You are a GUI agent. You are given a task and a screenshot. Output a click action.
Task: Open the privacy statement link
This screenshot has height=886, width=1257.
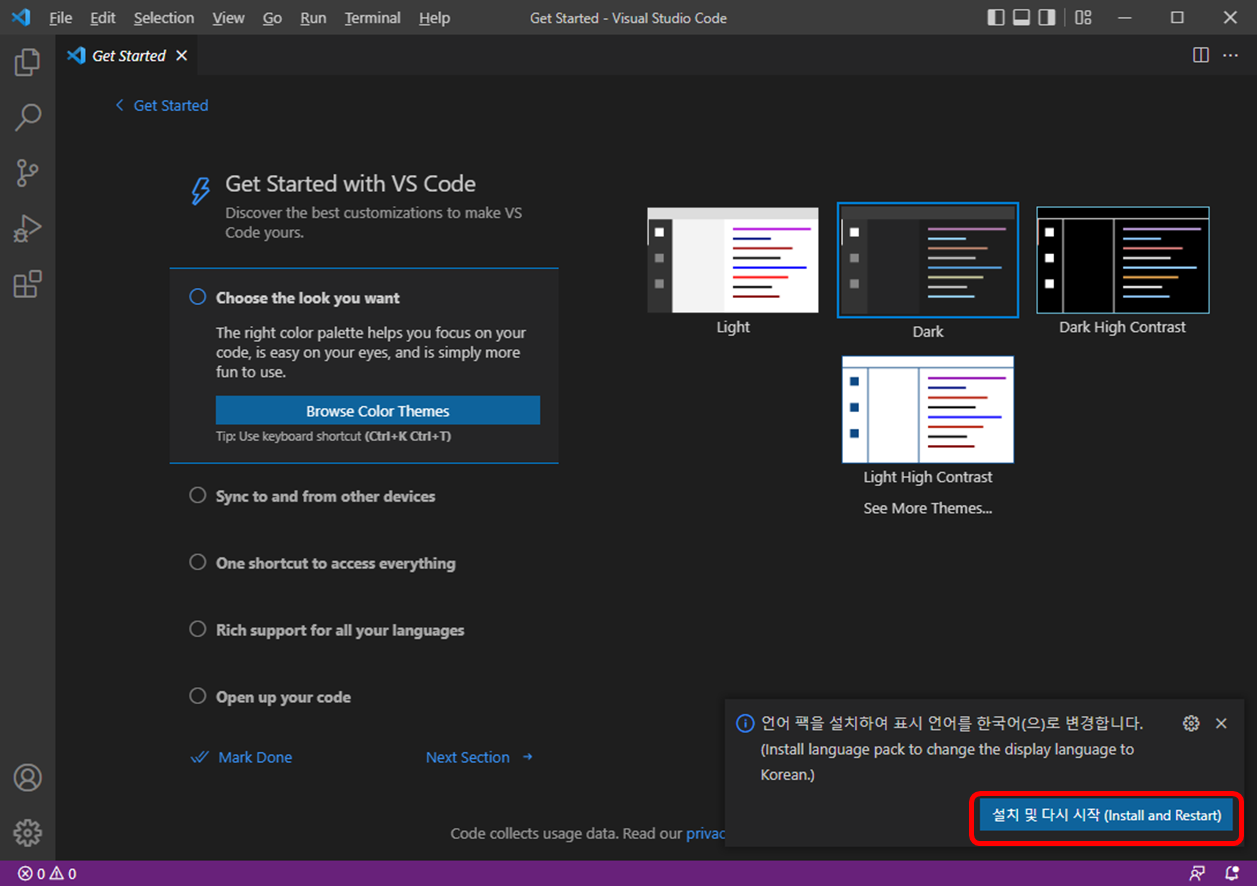[x=706, y=833]
